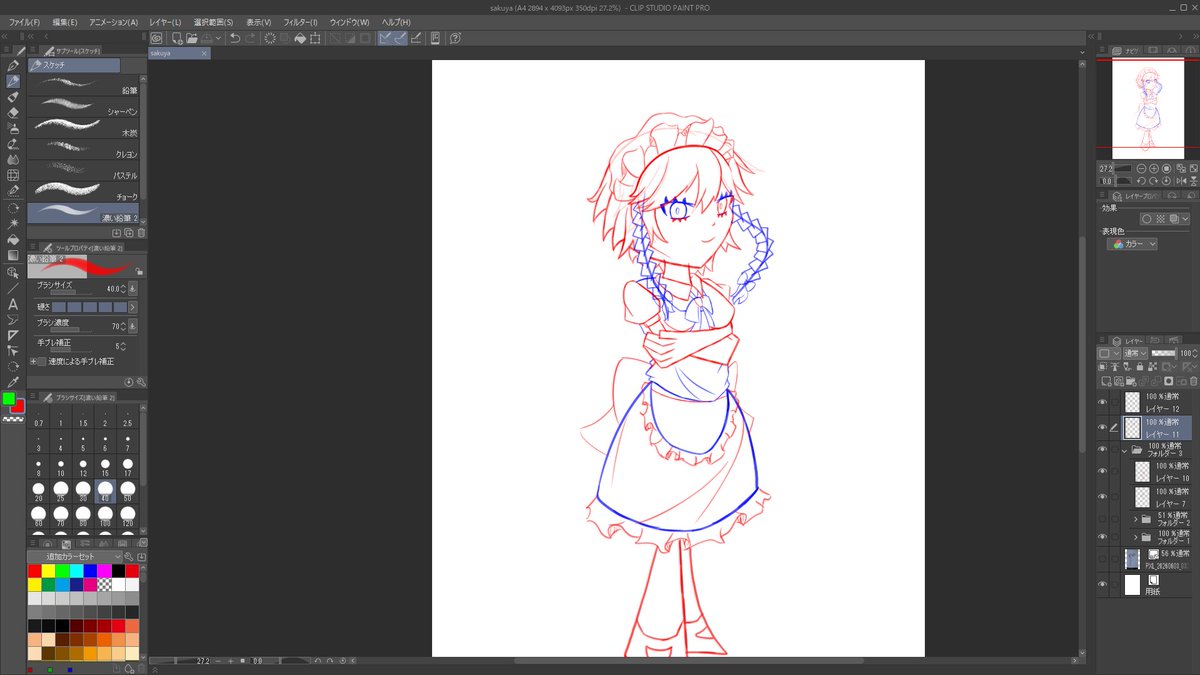Screen dimensions: 1200x675
Task: Select the Eraser tool
Action: (13, 113)
